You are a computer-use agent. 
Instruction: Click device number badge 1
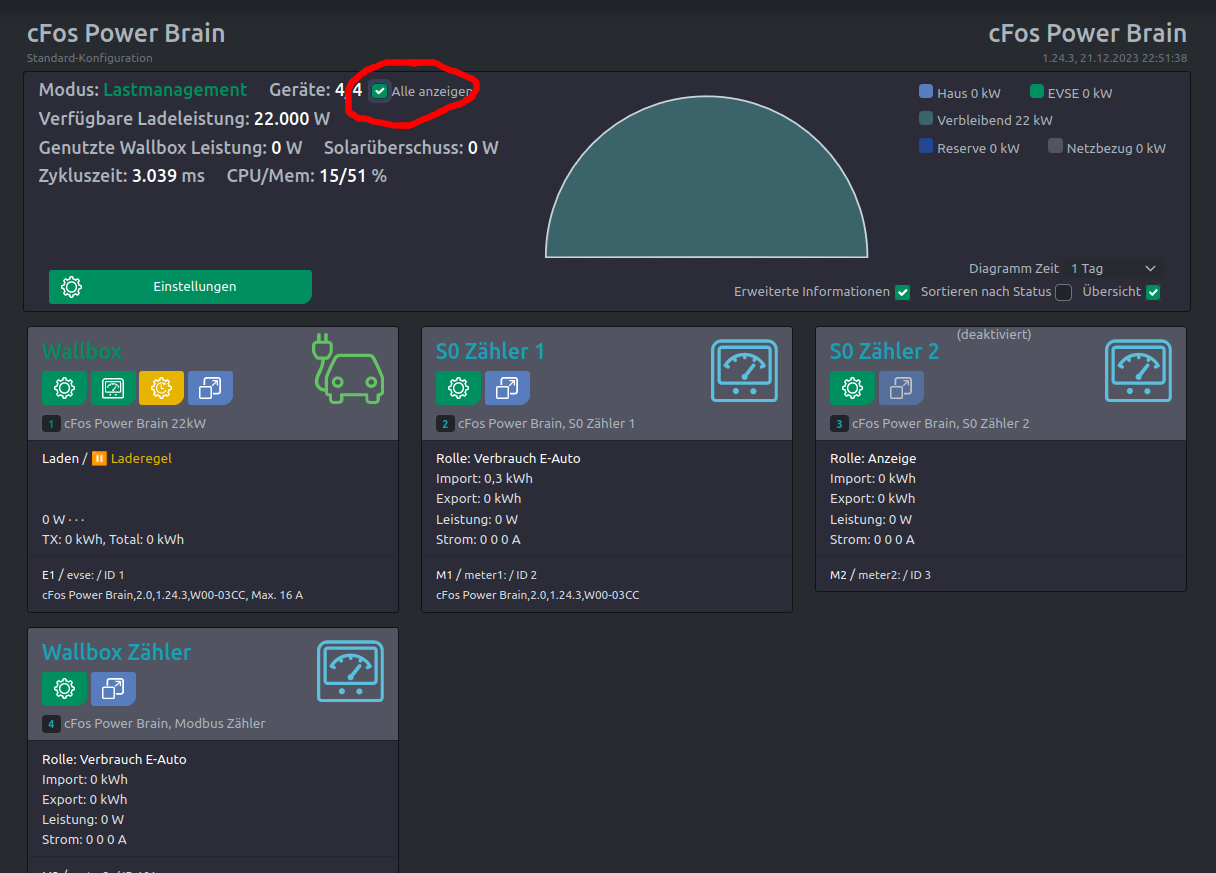tap(51, 424)
